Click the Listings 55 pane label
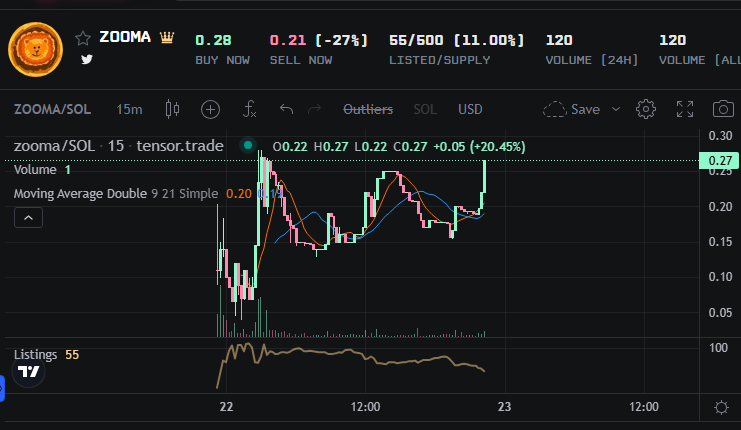This screenshot has height=430, width=741. [x=46, y=354]
